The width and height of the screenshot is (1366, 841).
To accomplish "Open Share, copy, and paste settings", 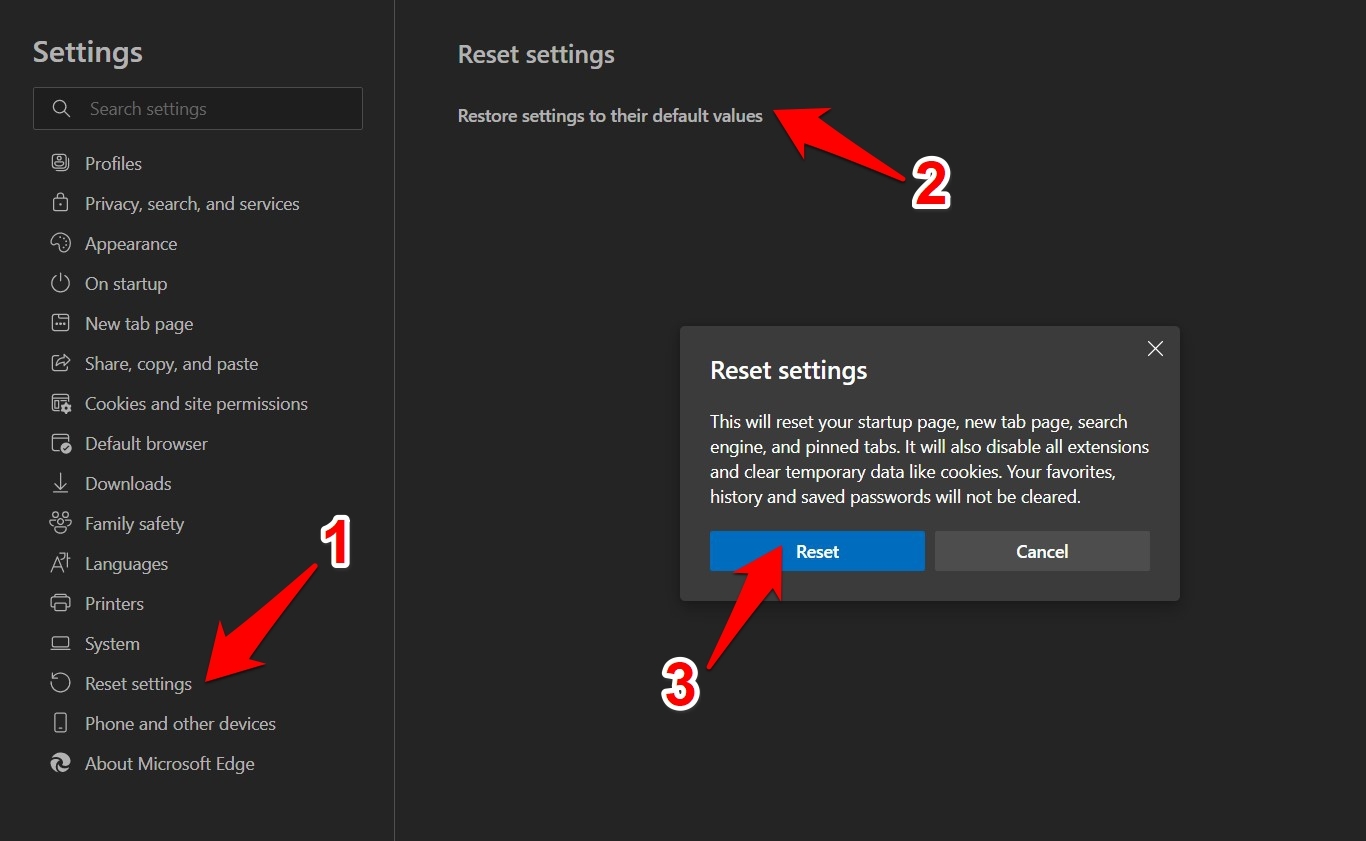I will coord(171,364).
